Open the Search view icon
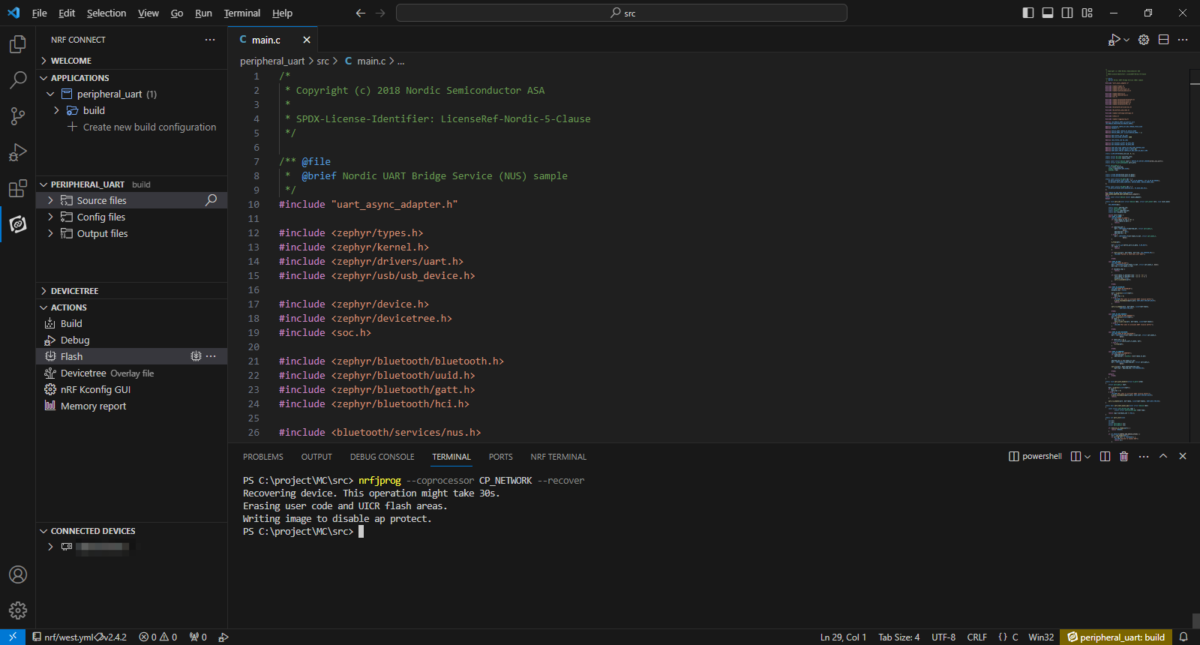 click(17, 80)
